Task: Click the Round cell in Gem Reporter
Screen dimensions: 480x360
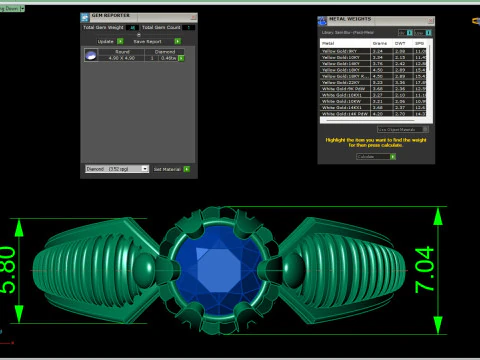Action: click(122, 52)
